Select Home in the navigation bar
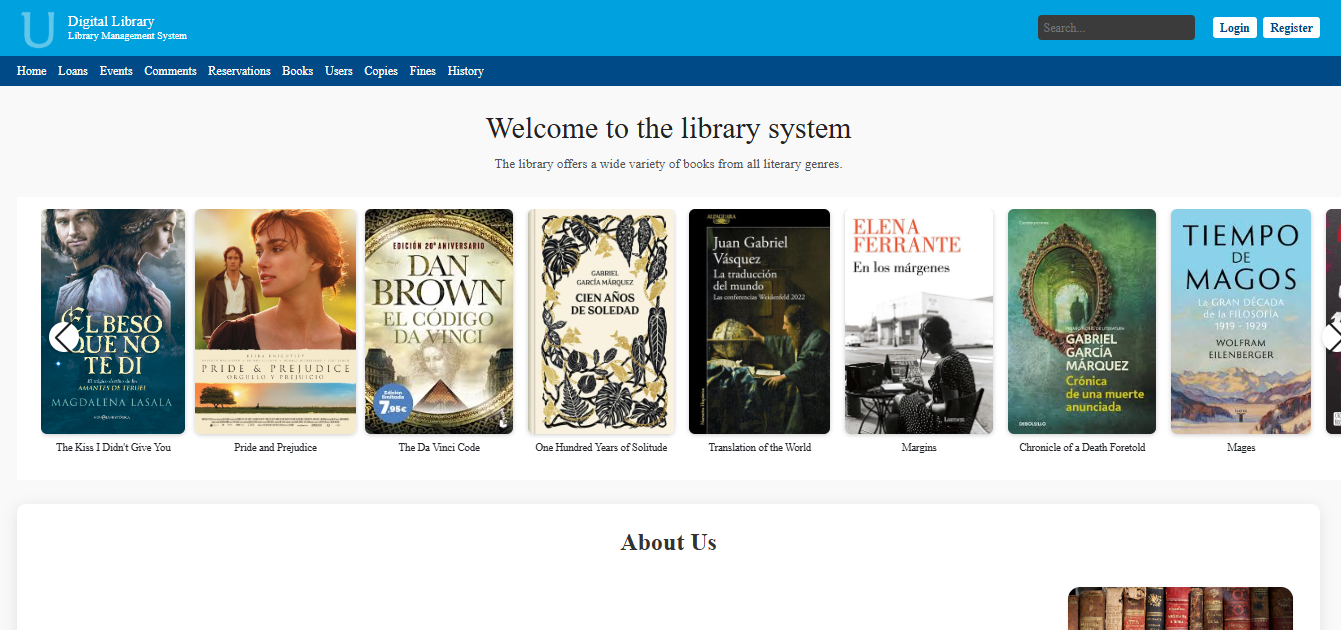Image resolution: width=1341 pixels, height=630 pixels. [31, 71]
